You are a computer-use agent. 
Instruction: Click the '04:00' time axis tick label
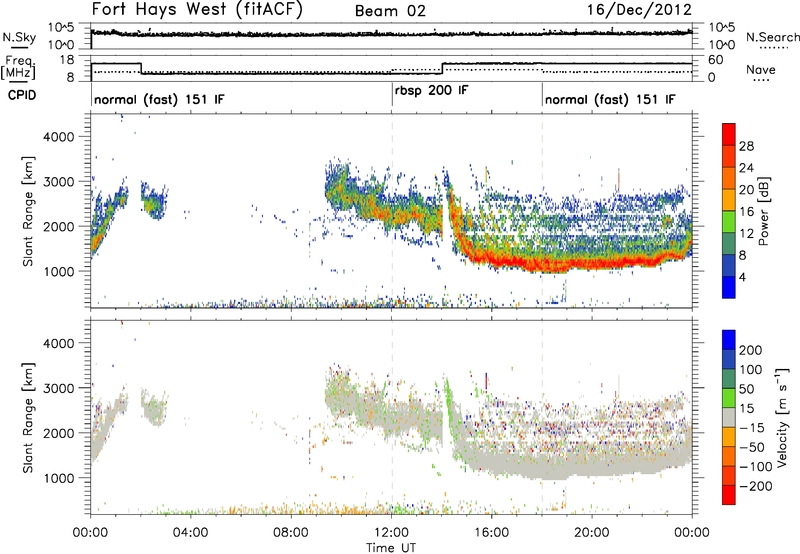[x=190, y=533]
